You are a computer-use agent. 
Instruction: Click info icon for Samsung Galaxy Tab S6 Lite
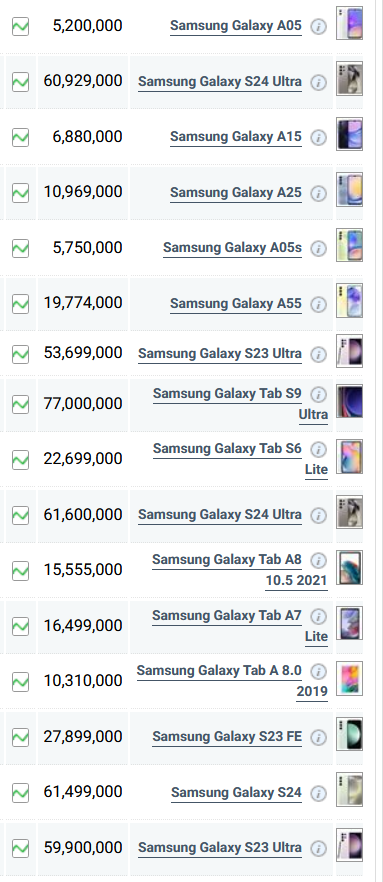(318, 449)
